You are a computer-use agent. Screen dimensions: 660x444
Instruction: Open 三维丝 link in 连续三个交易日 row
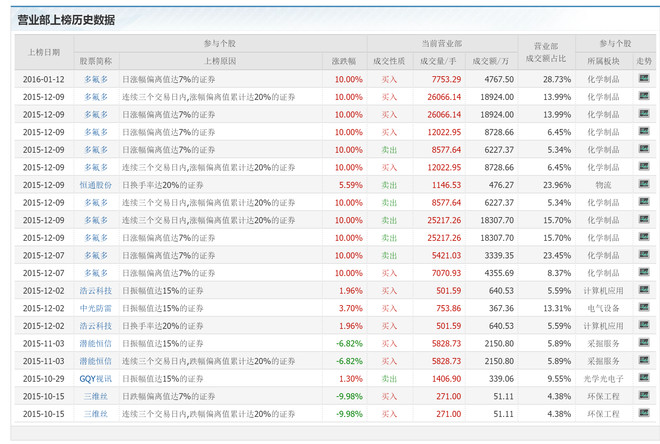[96, 414]
